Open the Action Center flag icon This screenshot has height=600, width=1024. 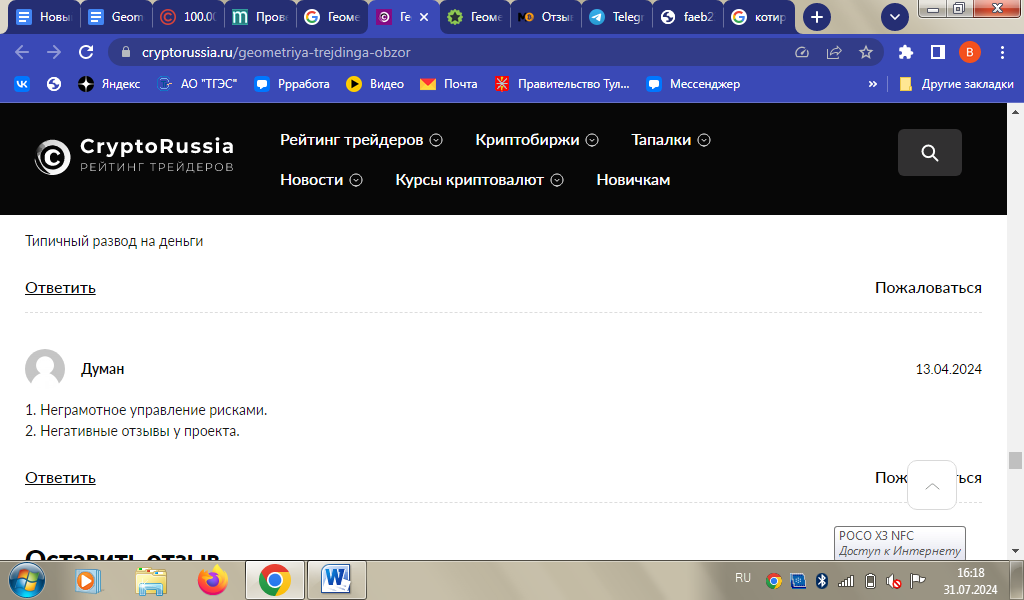[x=918, y=580]
